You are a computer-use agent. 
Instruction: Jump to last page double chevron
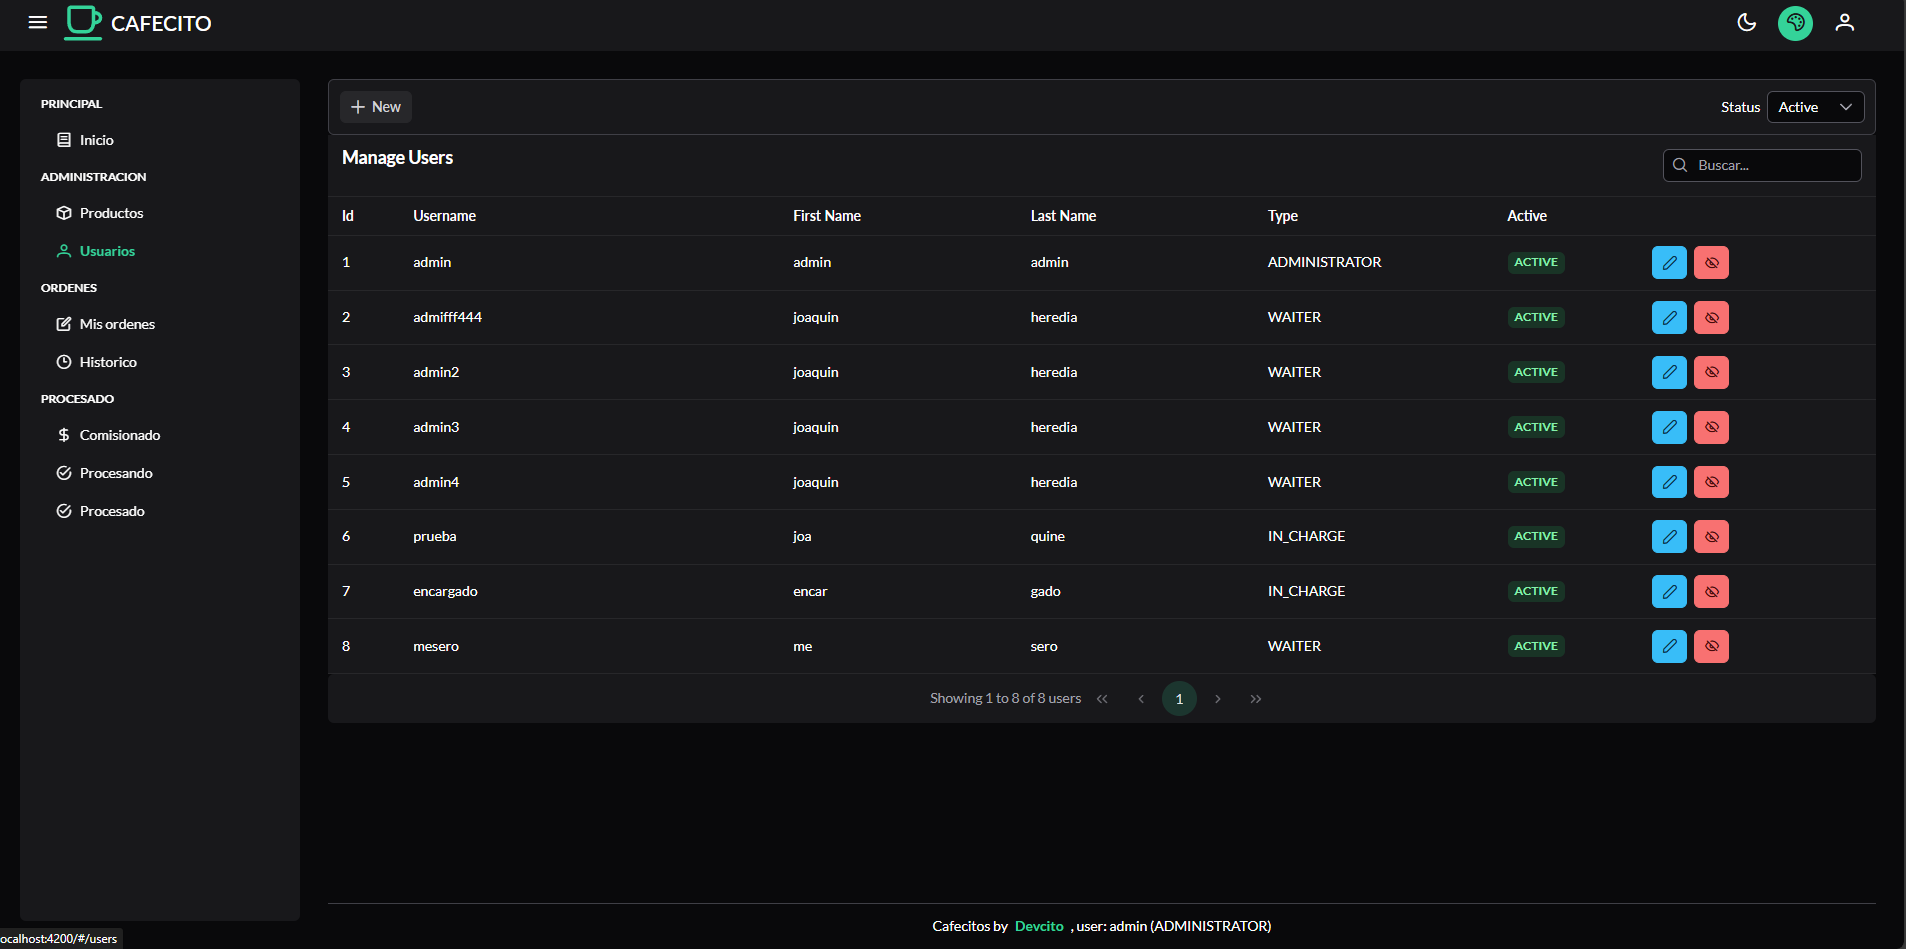1255,699
